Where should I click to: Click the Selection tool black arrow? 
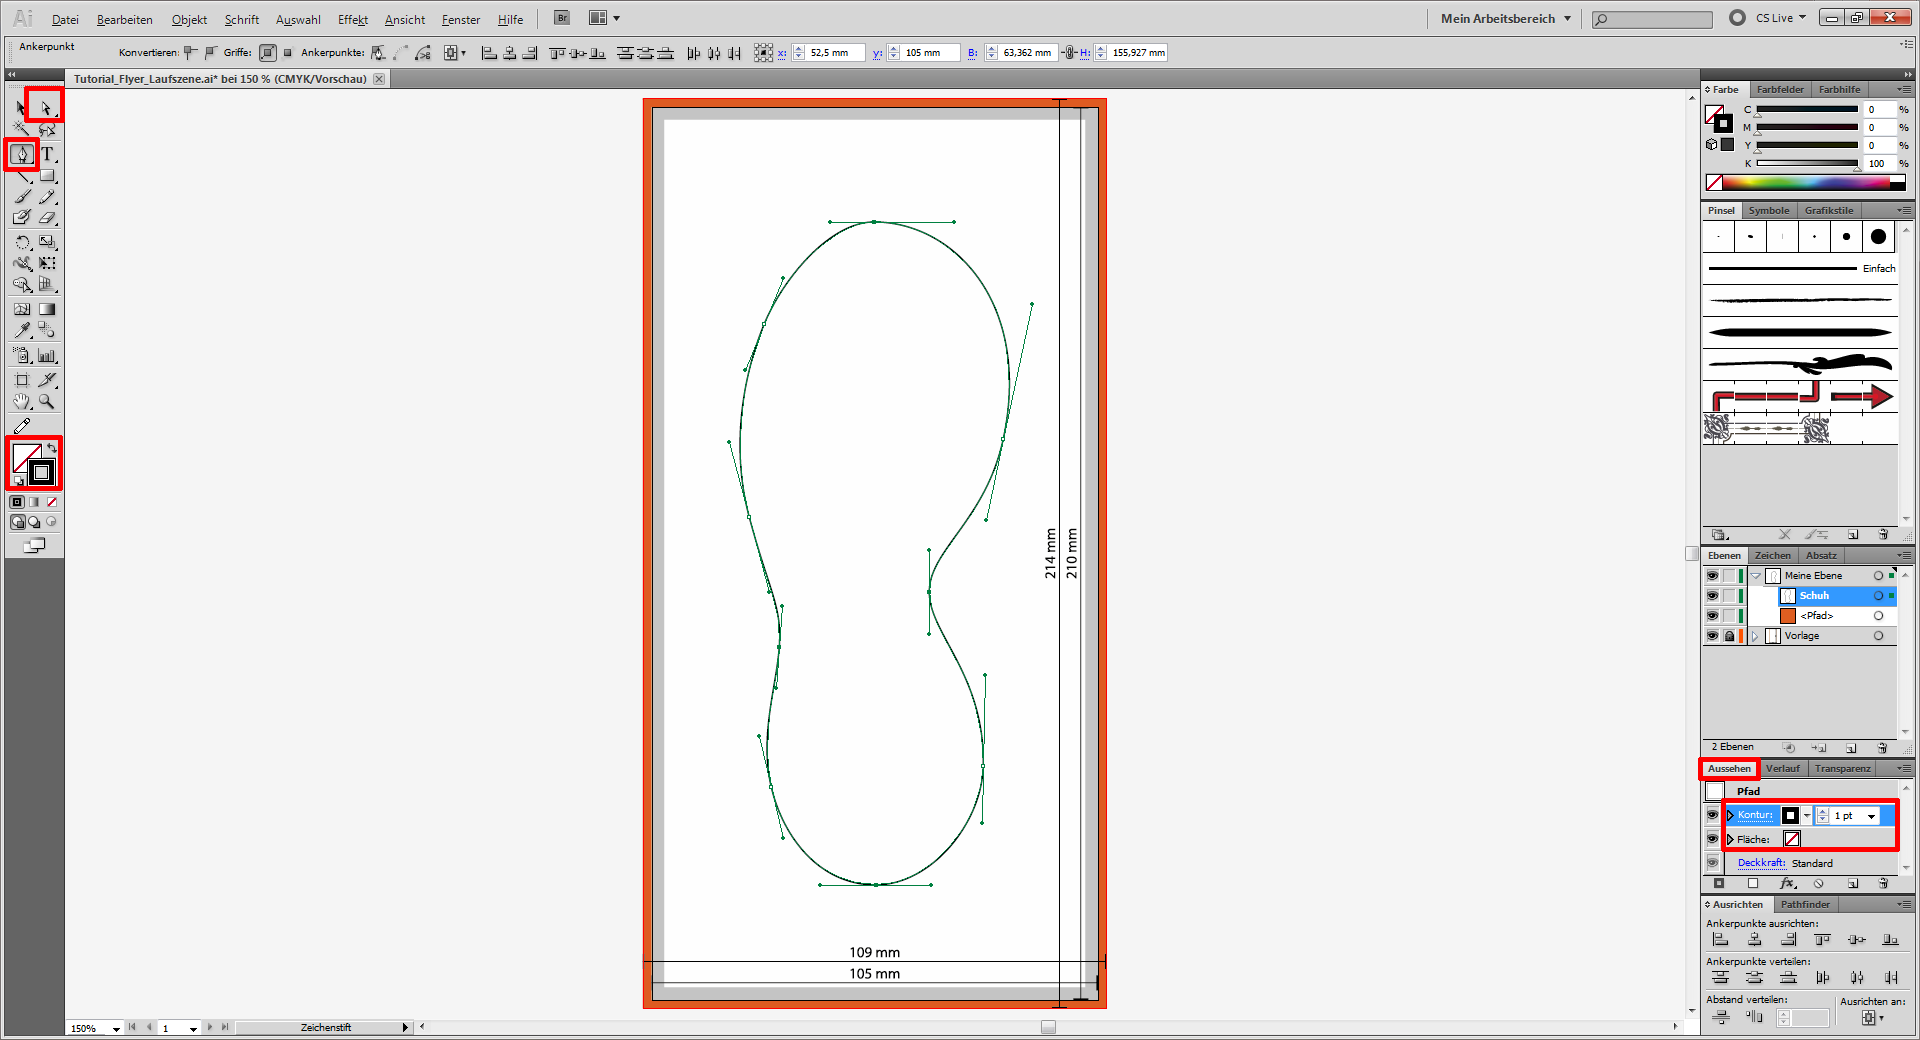[21, 106]
